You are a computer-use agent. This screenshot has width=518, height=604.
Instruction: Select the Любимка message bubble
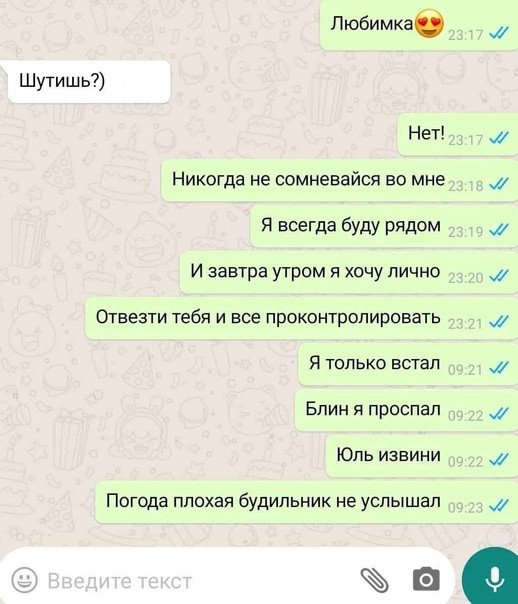coord(419,25)
